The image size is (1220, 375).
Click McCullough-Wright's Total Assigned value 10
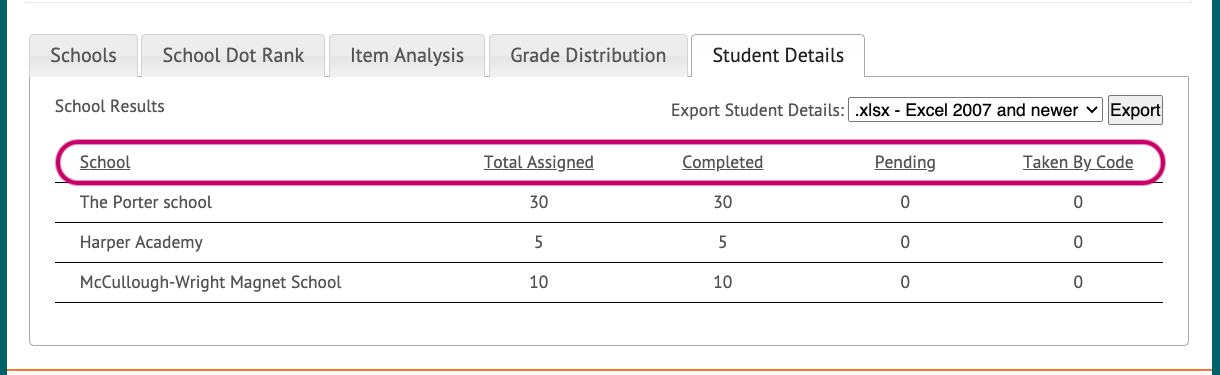click(539, 282)
